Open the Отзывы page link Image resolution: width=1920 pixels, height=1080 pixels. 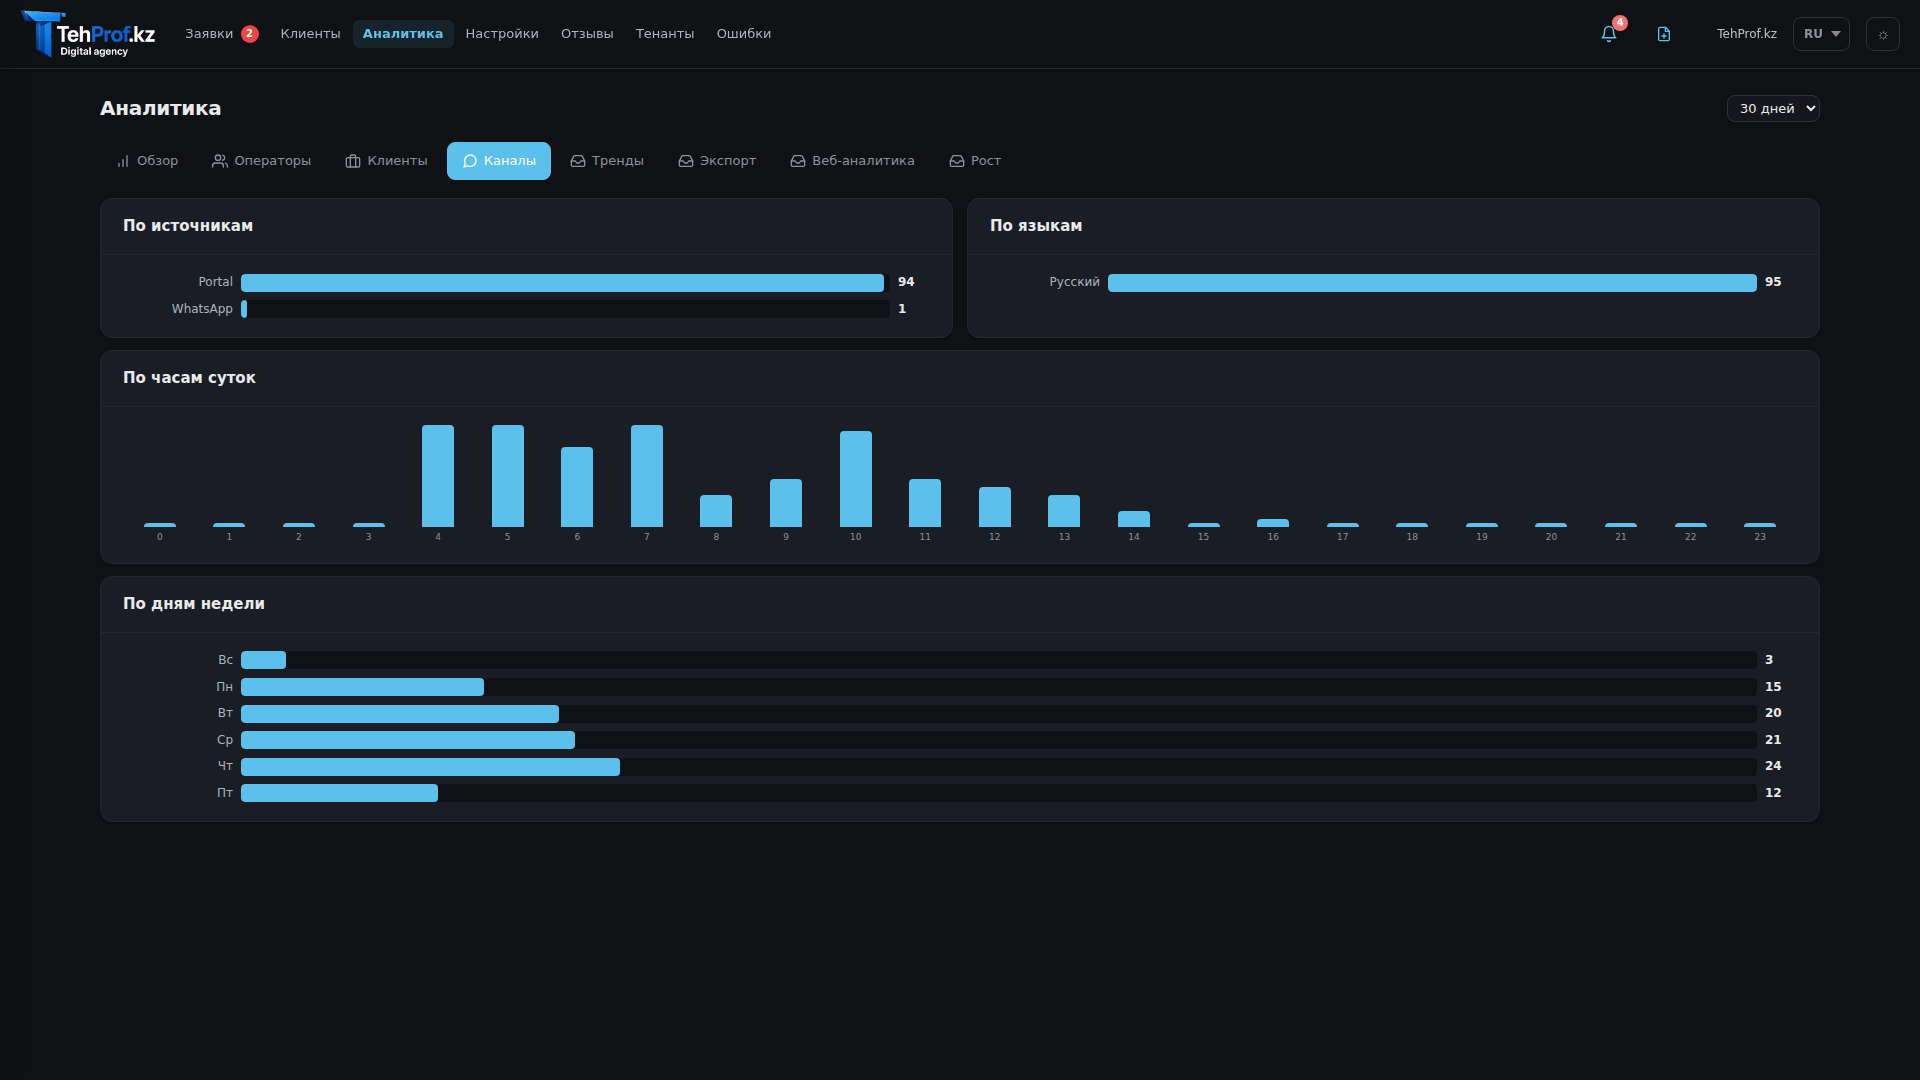pyautogui.click(x=587, y=34)
